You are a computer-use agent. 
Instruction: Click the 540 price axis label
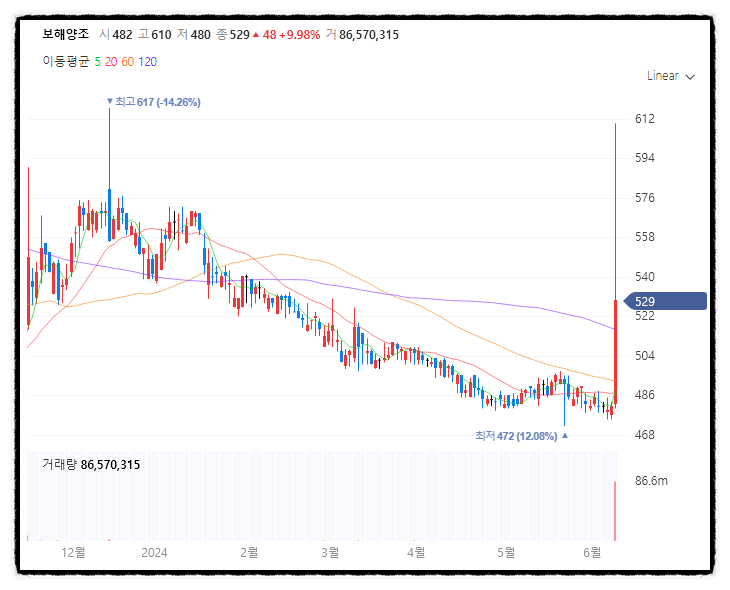tap(645, 277)
